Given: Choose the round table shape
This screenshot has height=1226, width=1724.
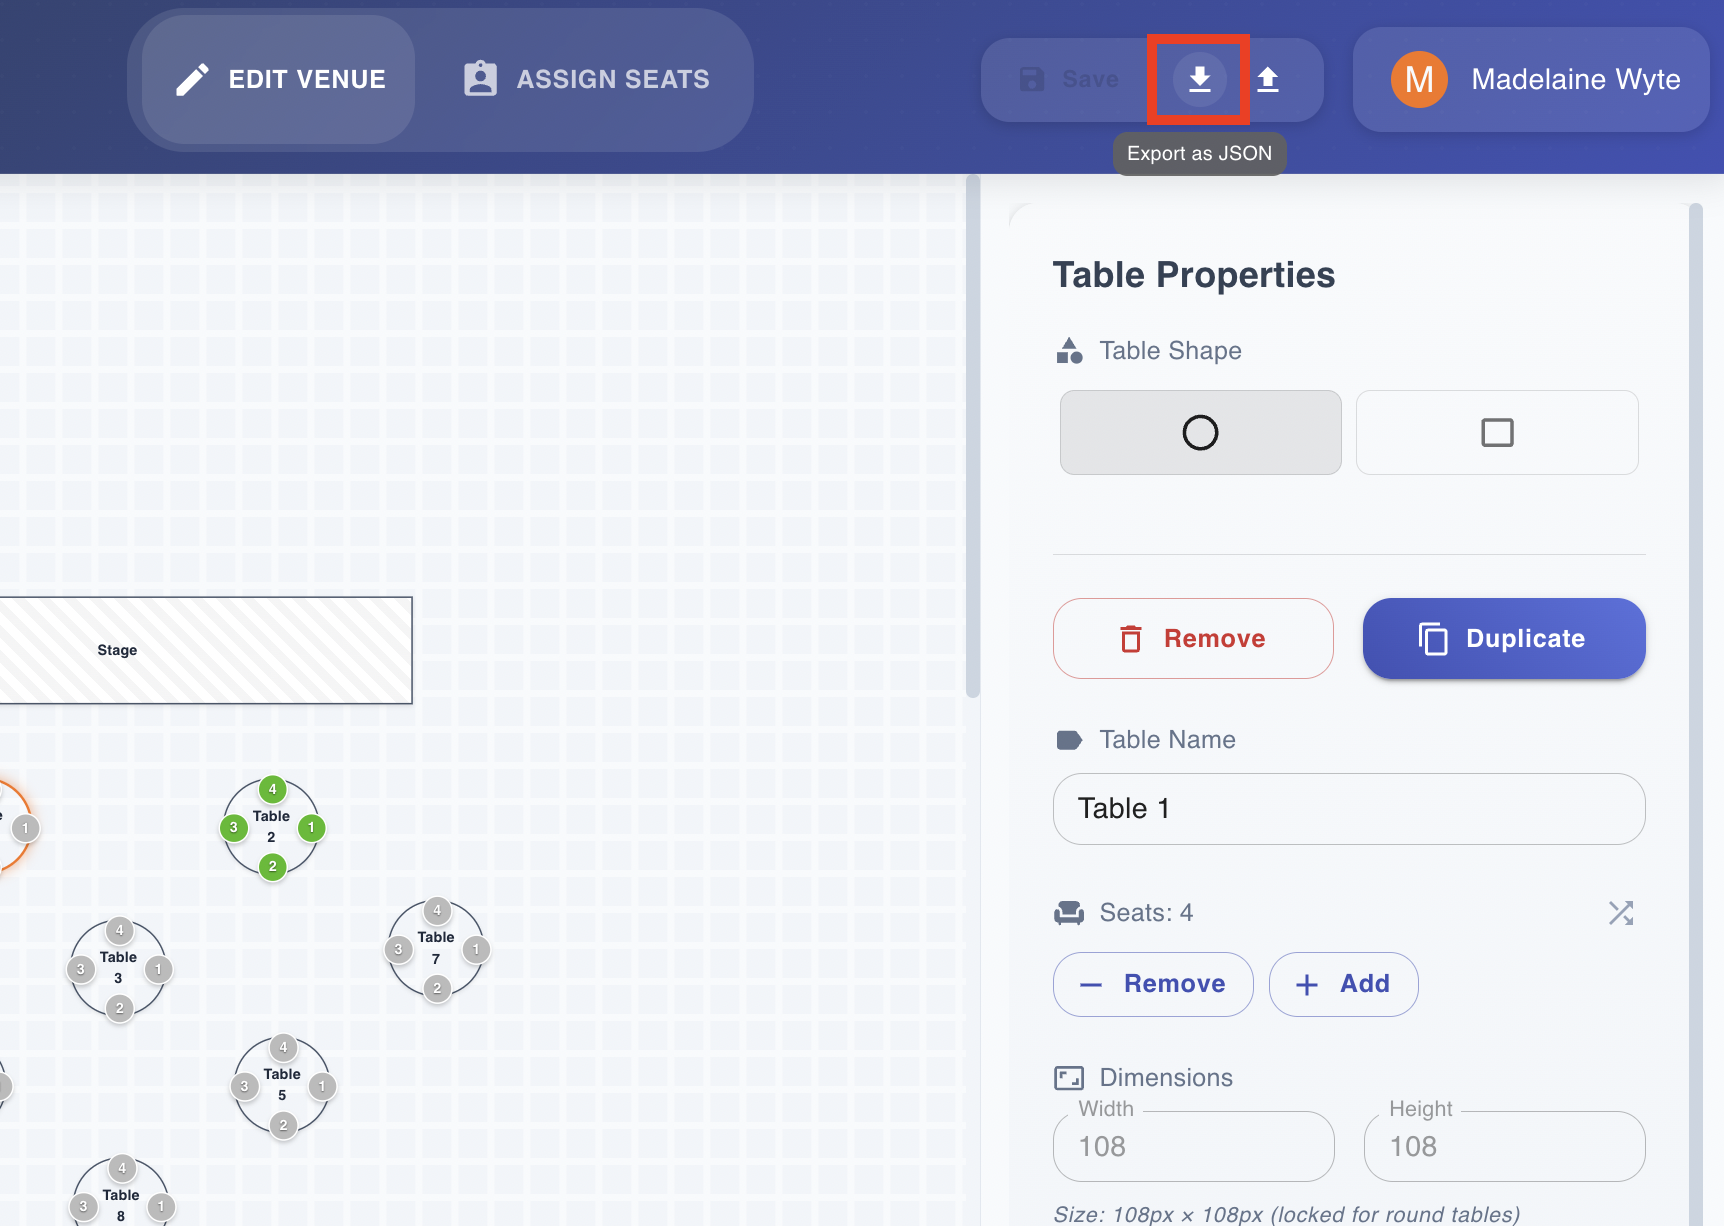Looking at the screenshot, I should 1200,433.
